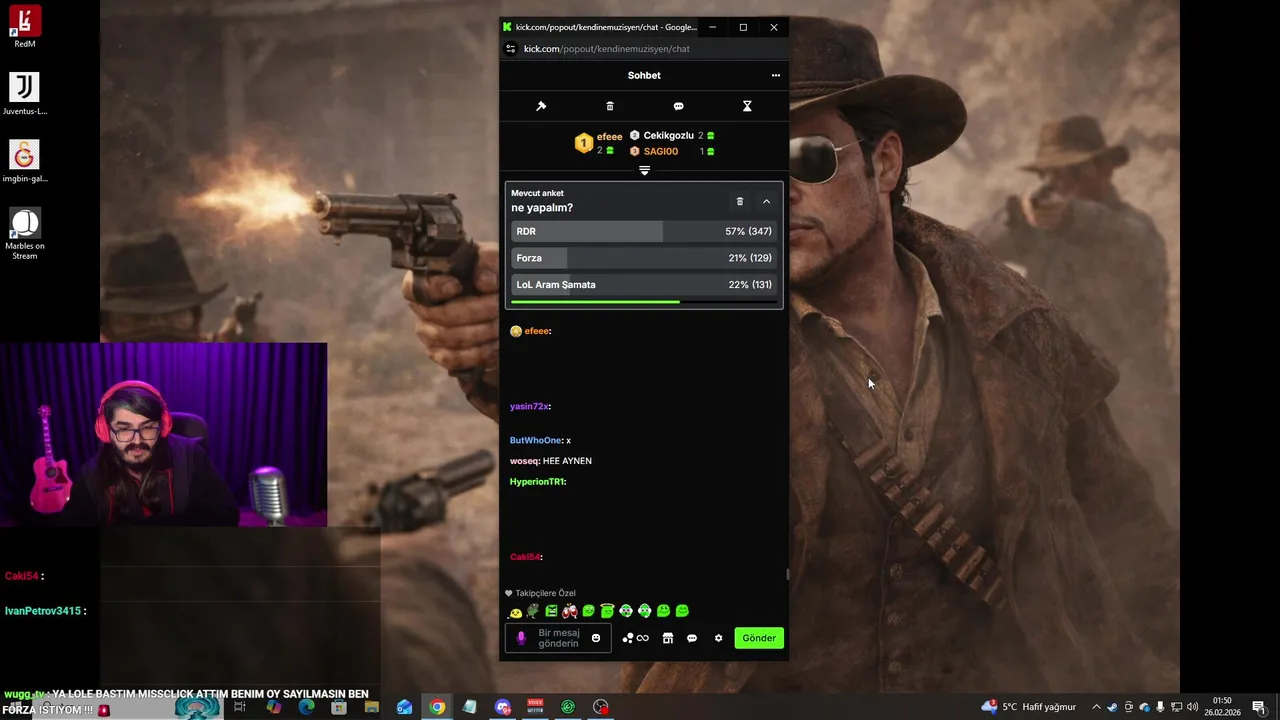Open the weather widget Hafif yağmur
The height and width of the screenshot is (720, 1280).
coord(1029,707)
